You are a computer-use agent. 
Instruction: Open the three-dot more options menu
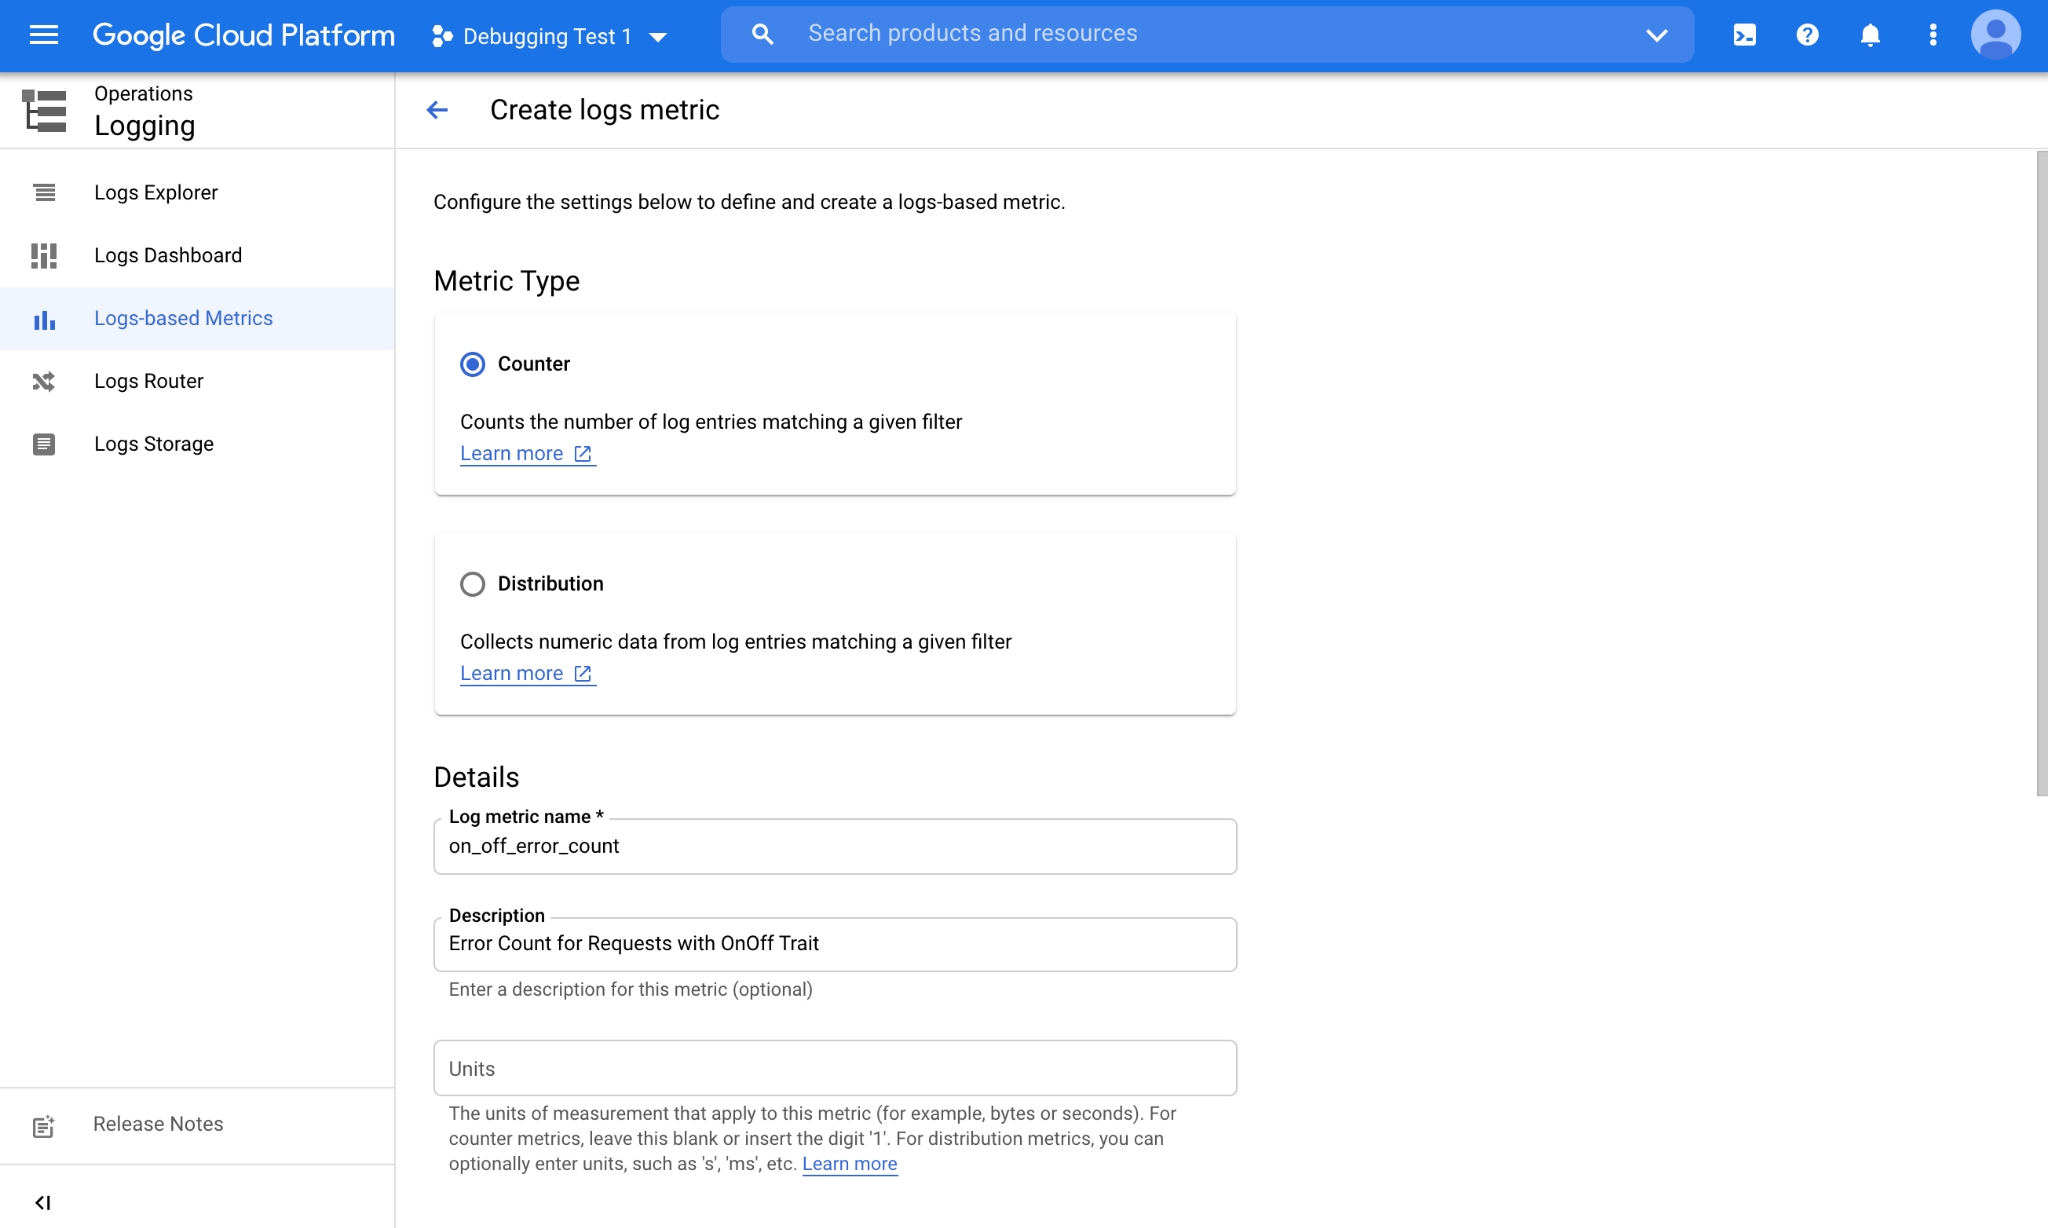pyautogui.click(x=1932, y=35)
